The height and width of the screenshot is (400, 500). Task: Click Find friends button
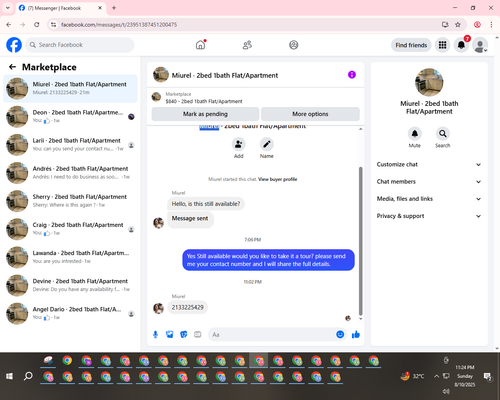(411, 45)
